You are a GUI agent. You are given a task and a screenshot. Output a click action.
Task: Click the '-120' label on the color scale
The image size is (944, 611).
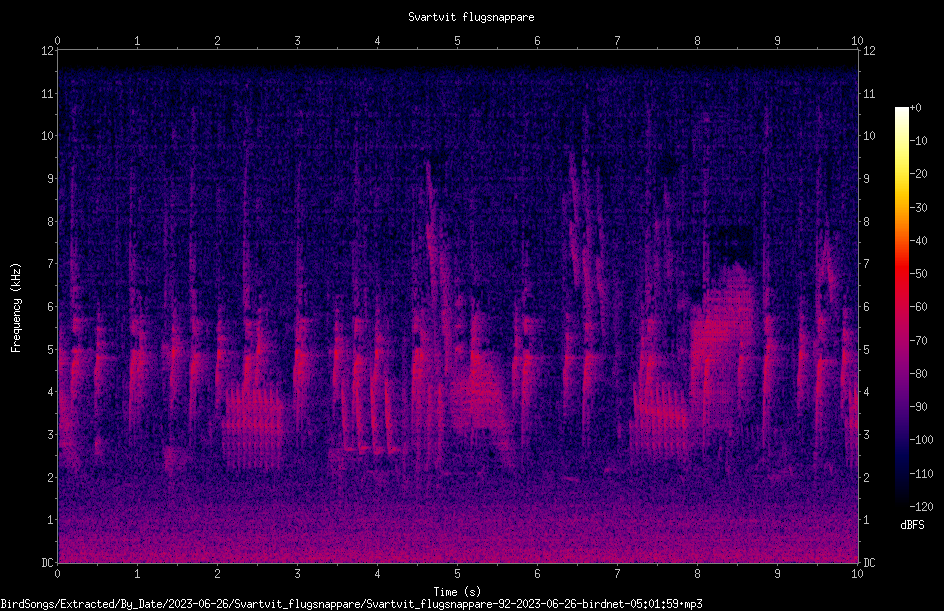click(921, 506)
